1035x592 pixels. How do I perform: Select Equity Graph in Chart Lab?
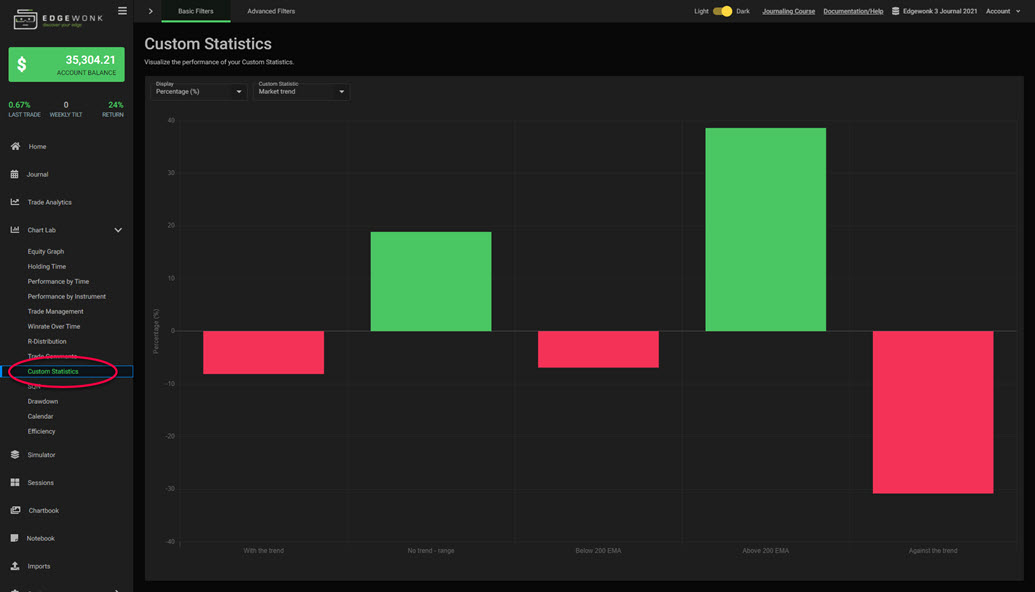click(46, 252)
